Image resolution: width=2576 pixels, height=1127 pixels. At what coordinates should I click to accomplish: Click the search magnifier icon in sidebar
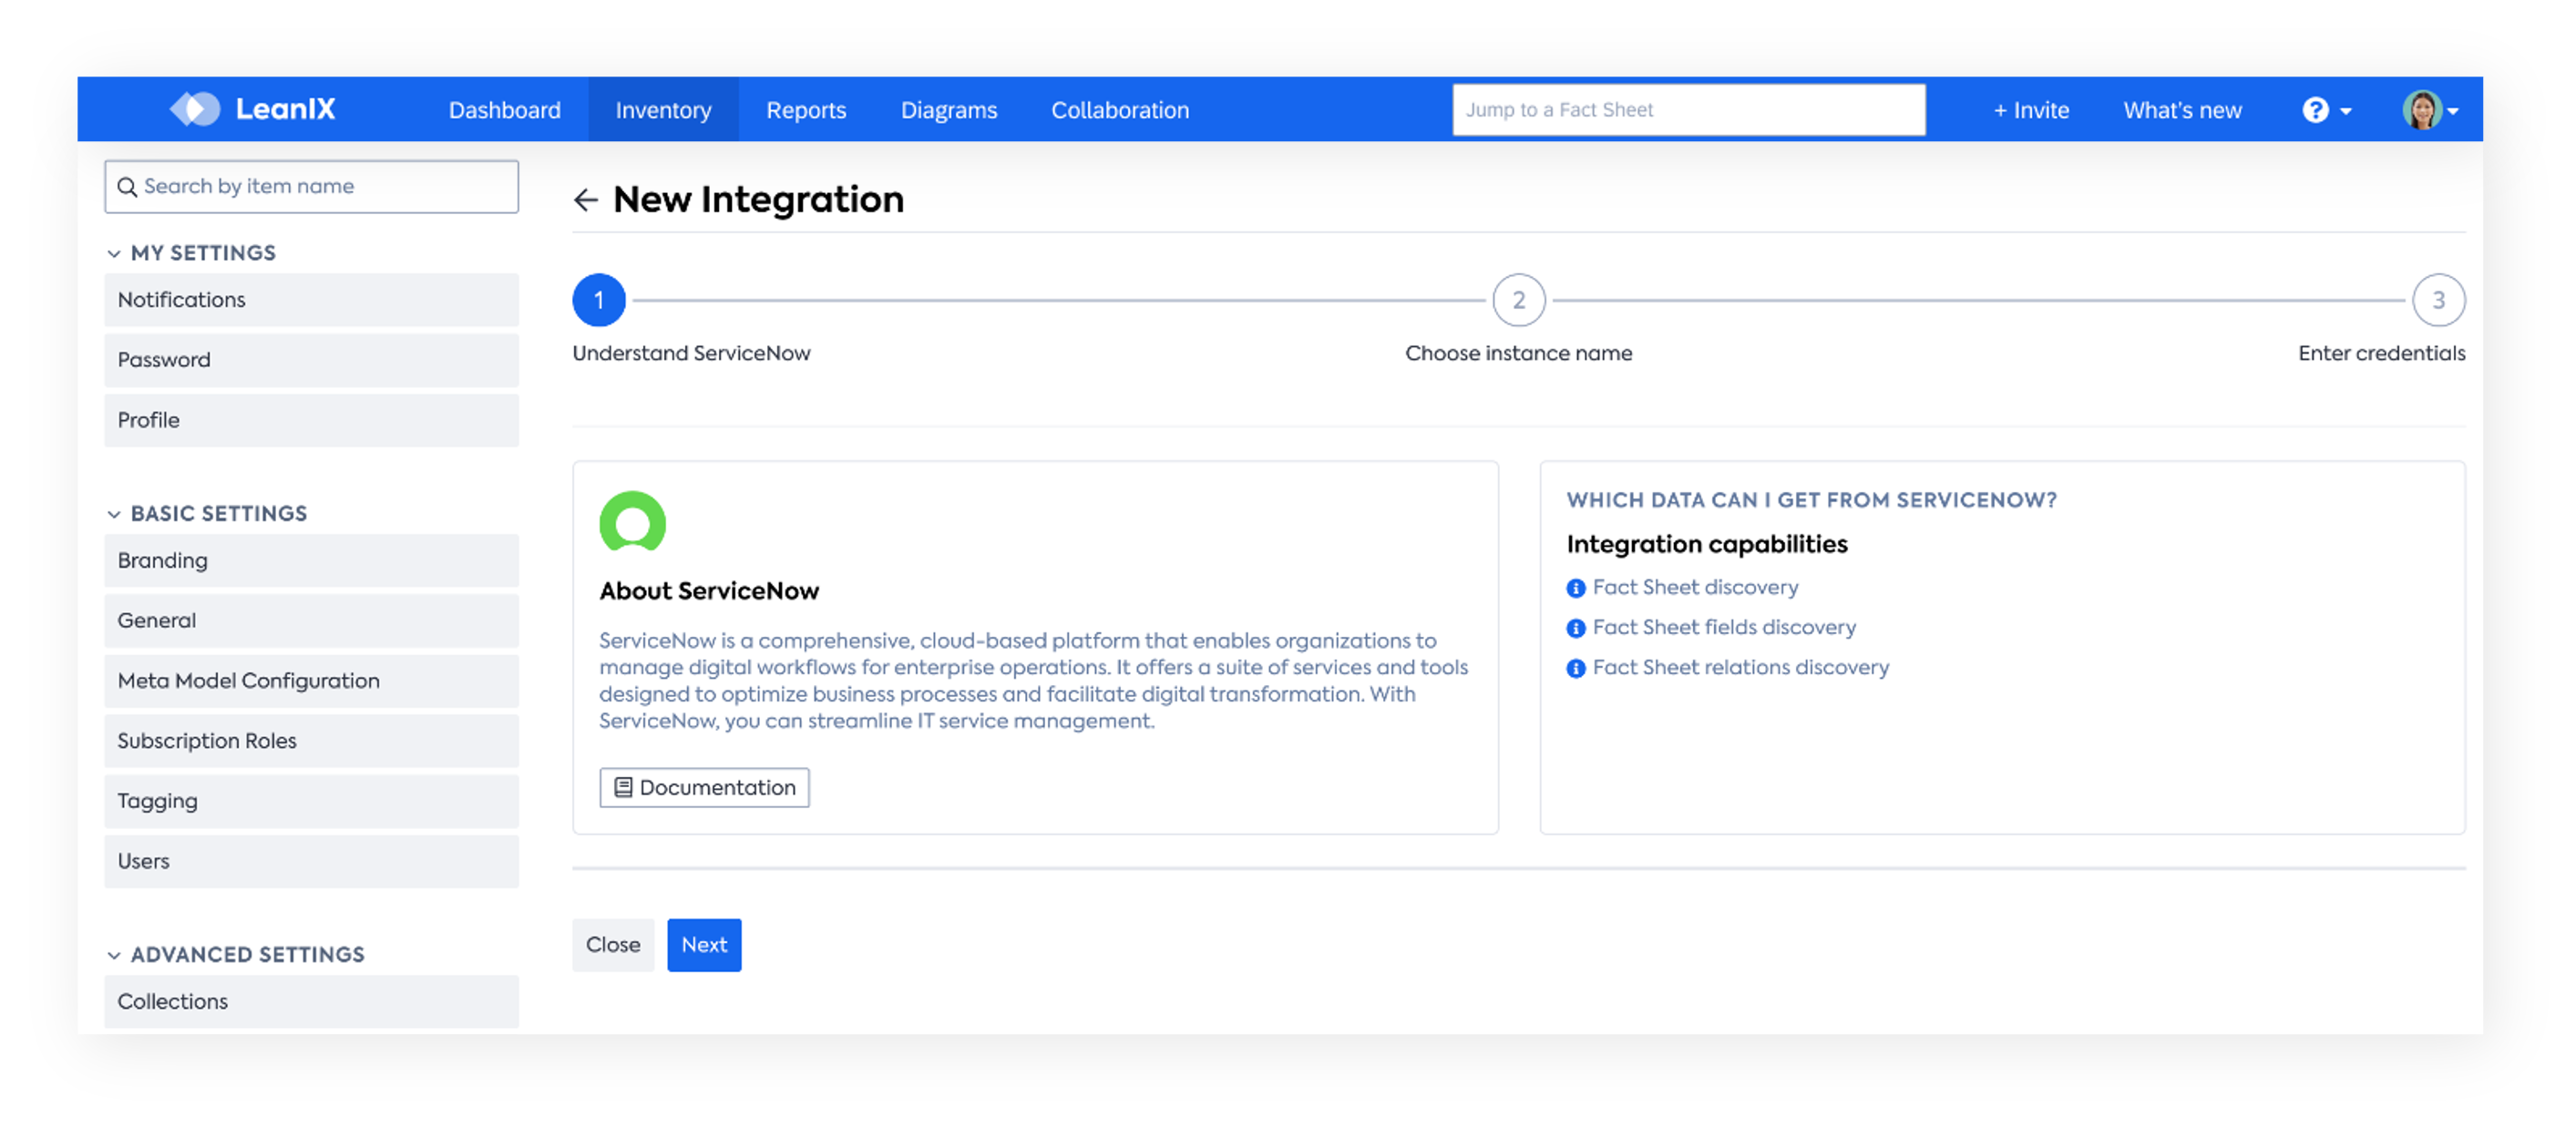click(127, 187)
